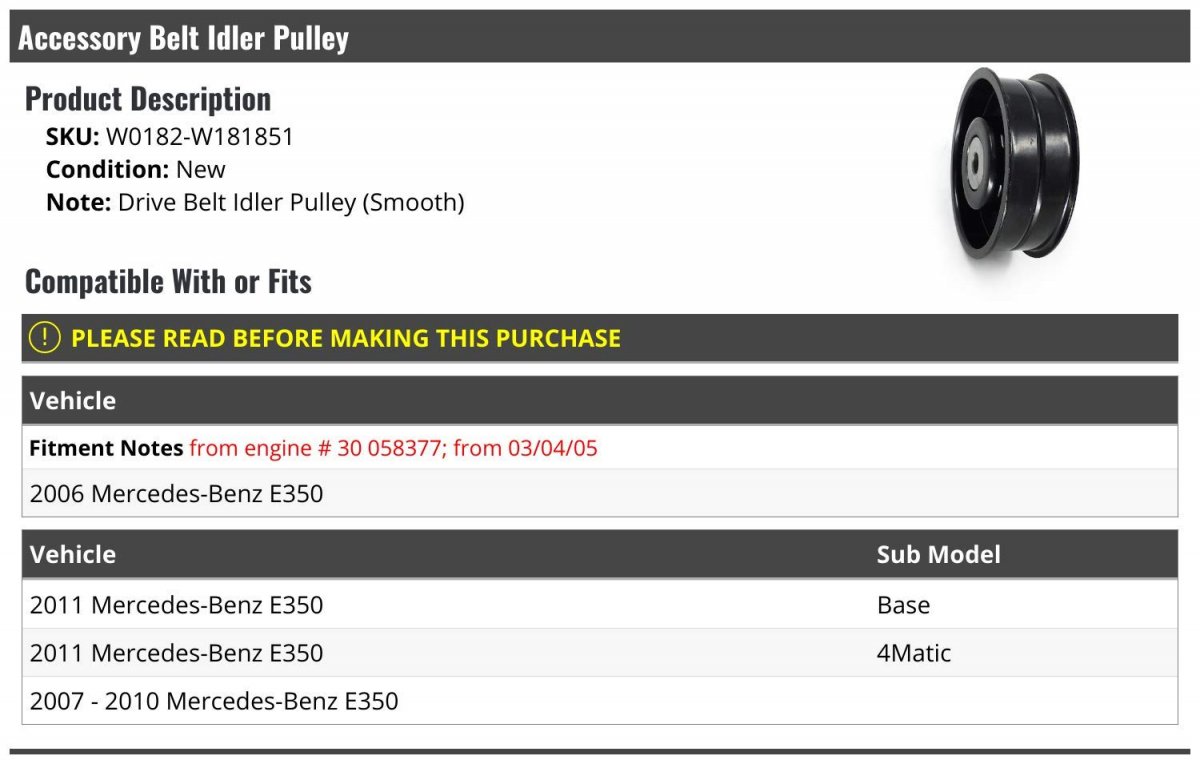This screenshot has height=764, width=1200.
Task: Click the Sub Model column header
Action: [x=938, y=555]
